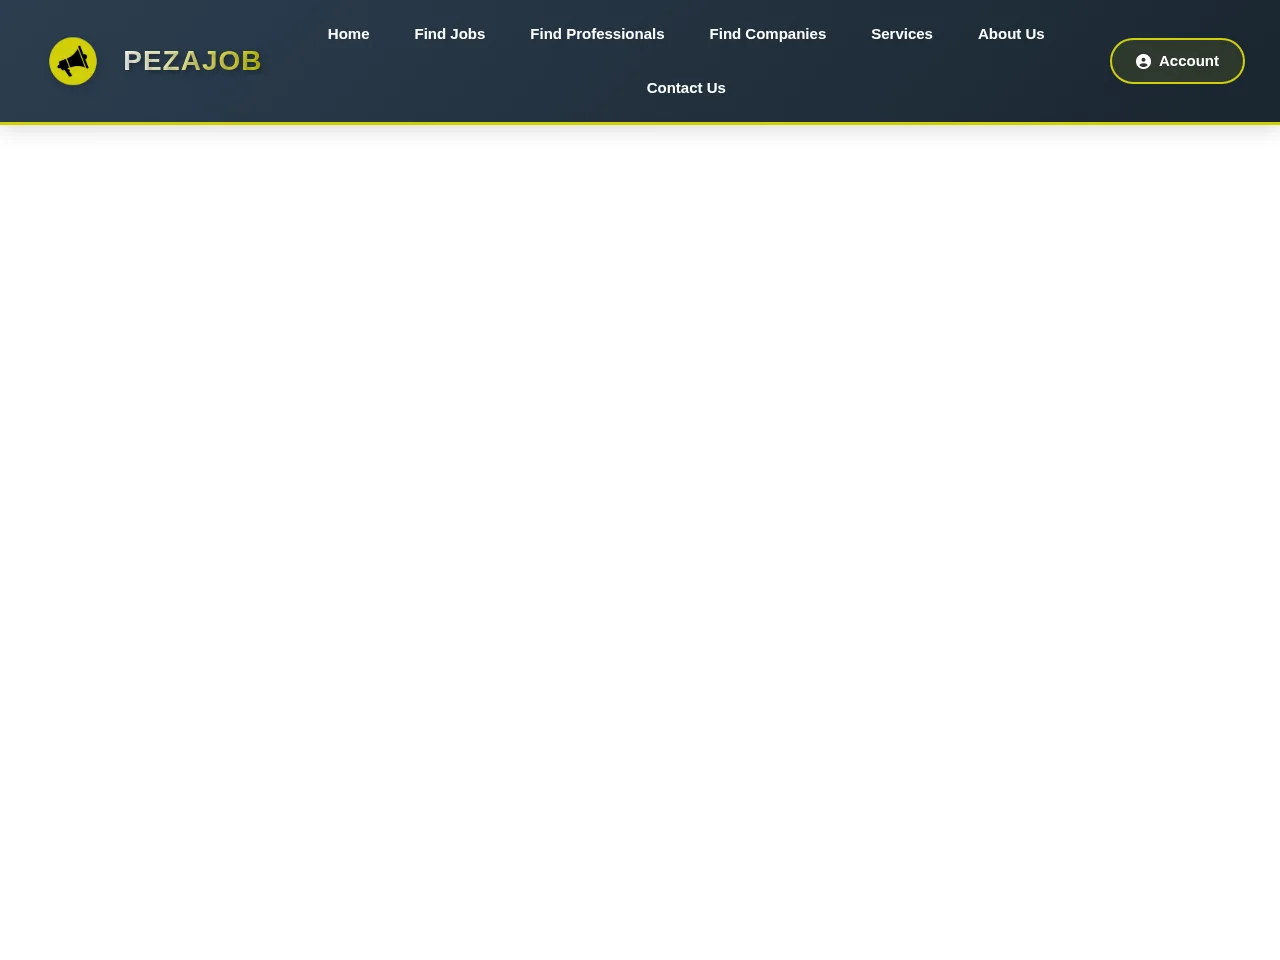Screen dimensions: 1280x960
Task: Click the yellow megaphone logo icon
Action: (x=73, y=61)
